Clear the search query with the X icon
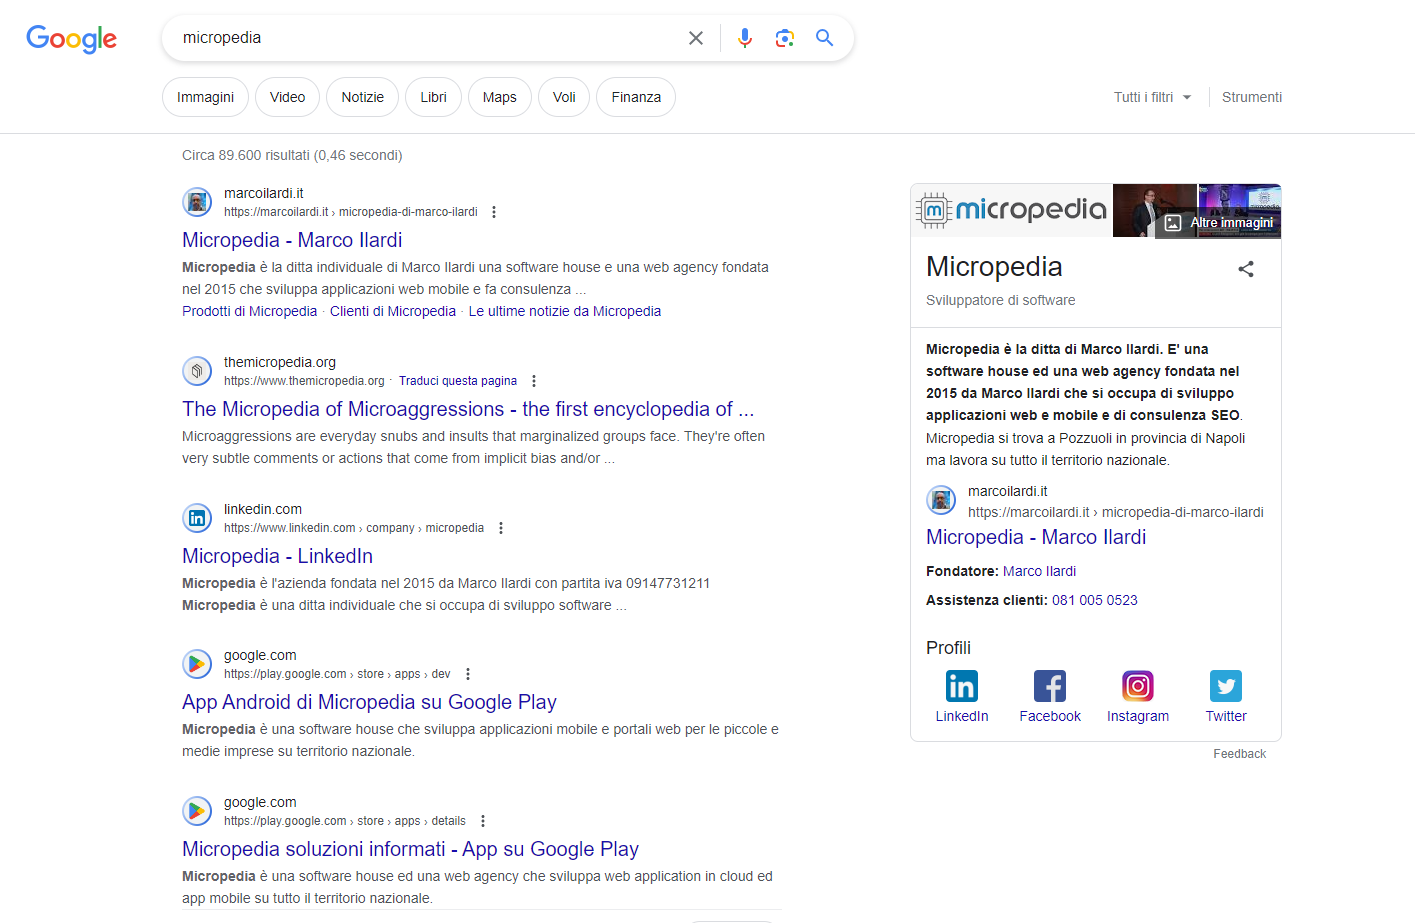This screenshot has height=923, width=1415. pos(695,37)
